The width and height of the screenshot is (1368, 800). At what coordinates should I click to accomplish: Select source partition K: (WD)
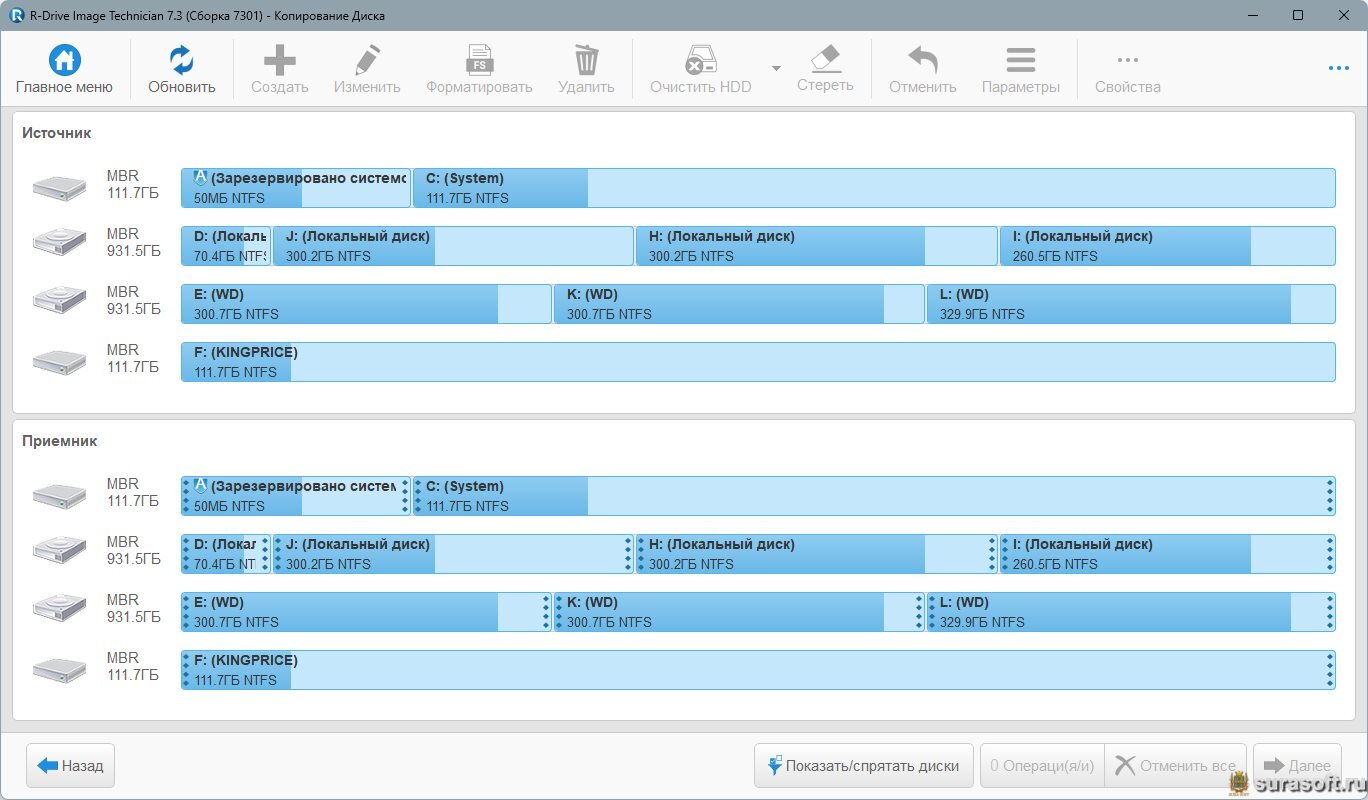click(x=739, y=304)
